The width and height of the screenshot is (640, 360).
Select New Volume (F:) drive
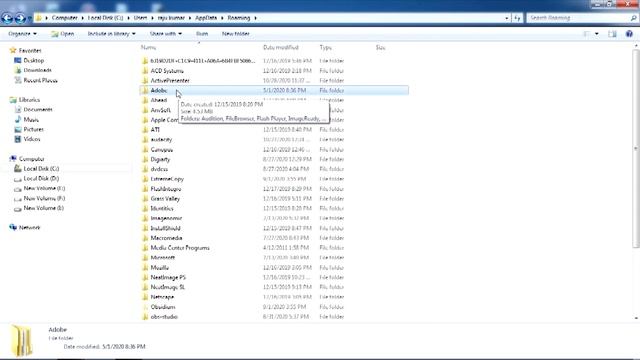tap(44, 198)
